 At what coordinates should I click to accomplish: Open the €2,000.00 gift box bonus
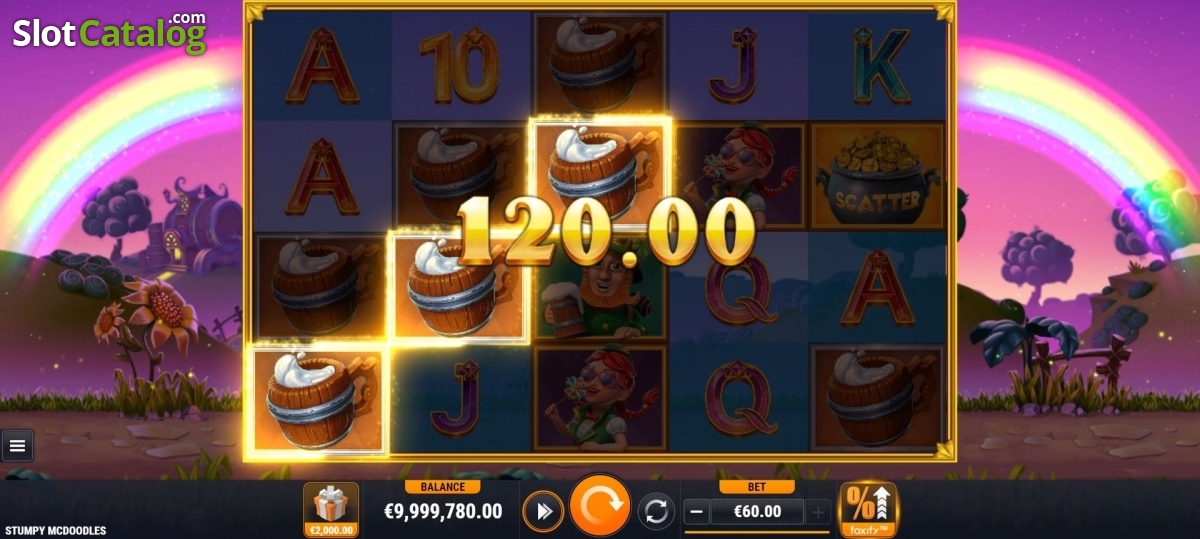click(x=331, y=510)
